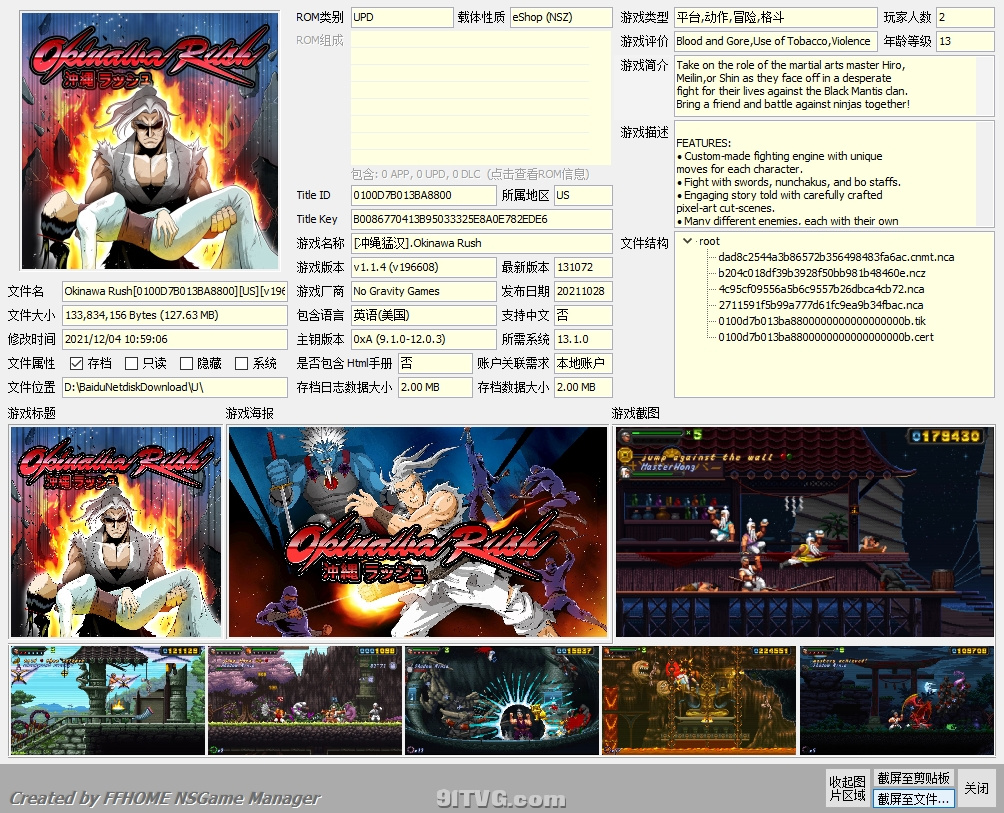Tick the 隐藏 hidden attribute checkbox
This screenshot has height=813, width=1004.
coord(186,364)
